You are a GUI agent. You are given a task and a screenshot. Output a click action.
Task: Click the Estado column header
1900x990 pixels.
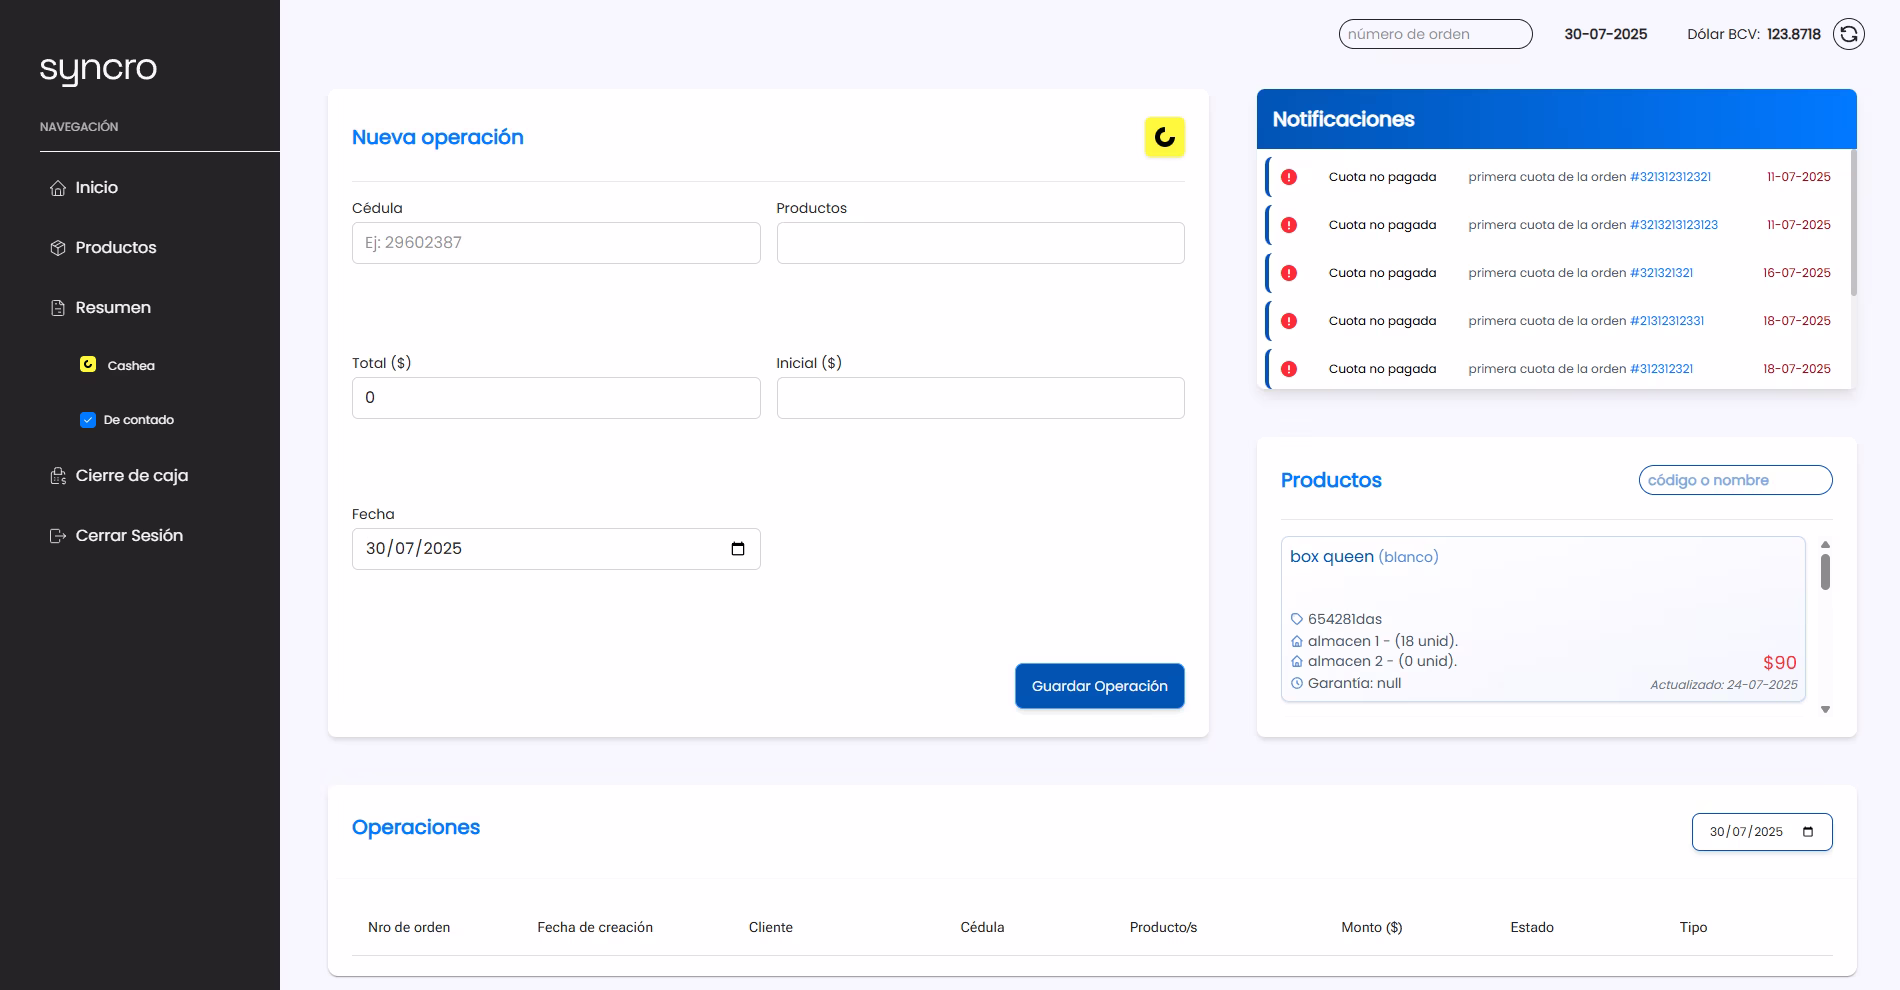coord(1532,928)
